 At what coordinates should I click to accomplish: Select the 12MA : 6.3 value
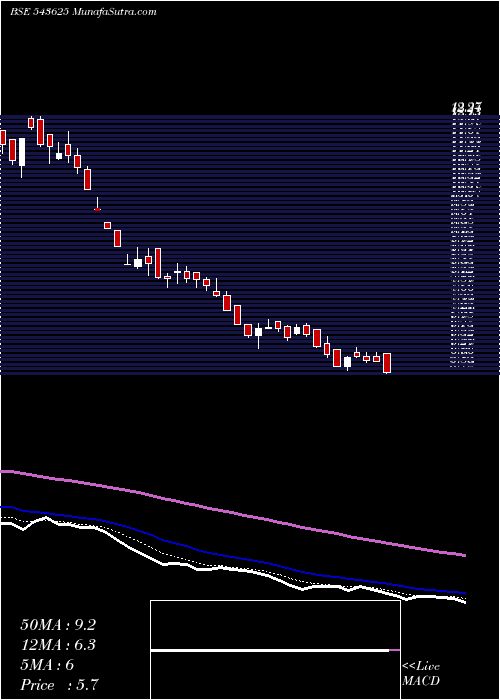(58, 645)
